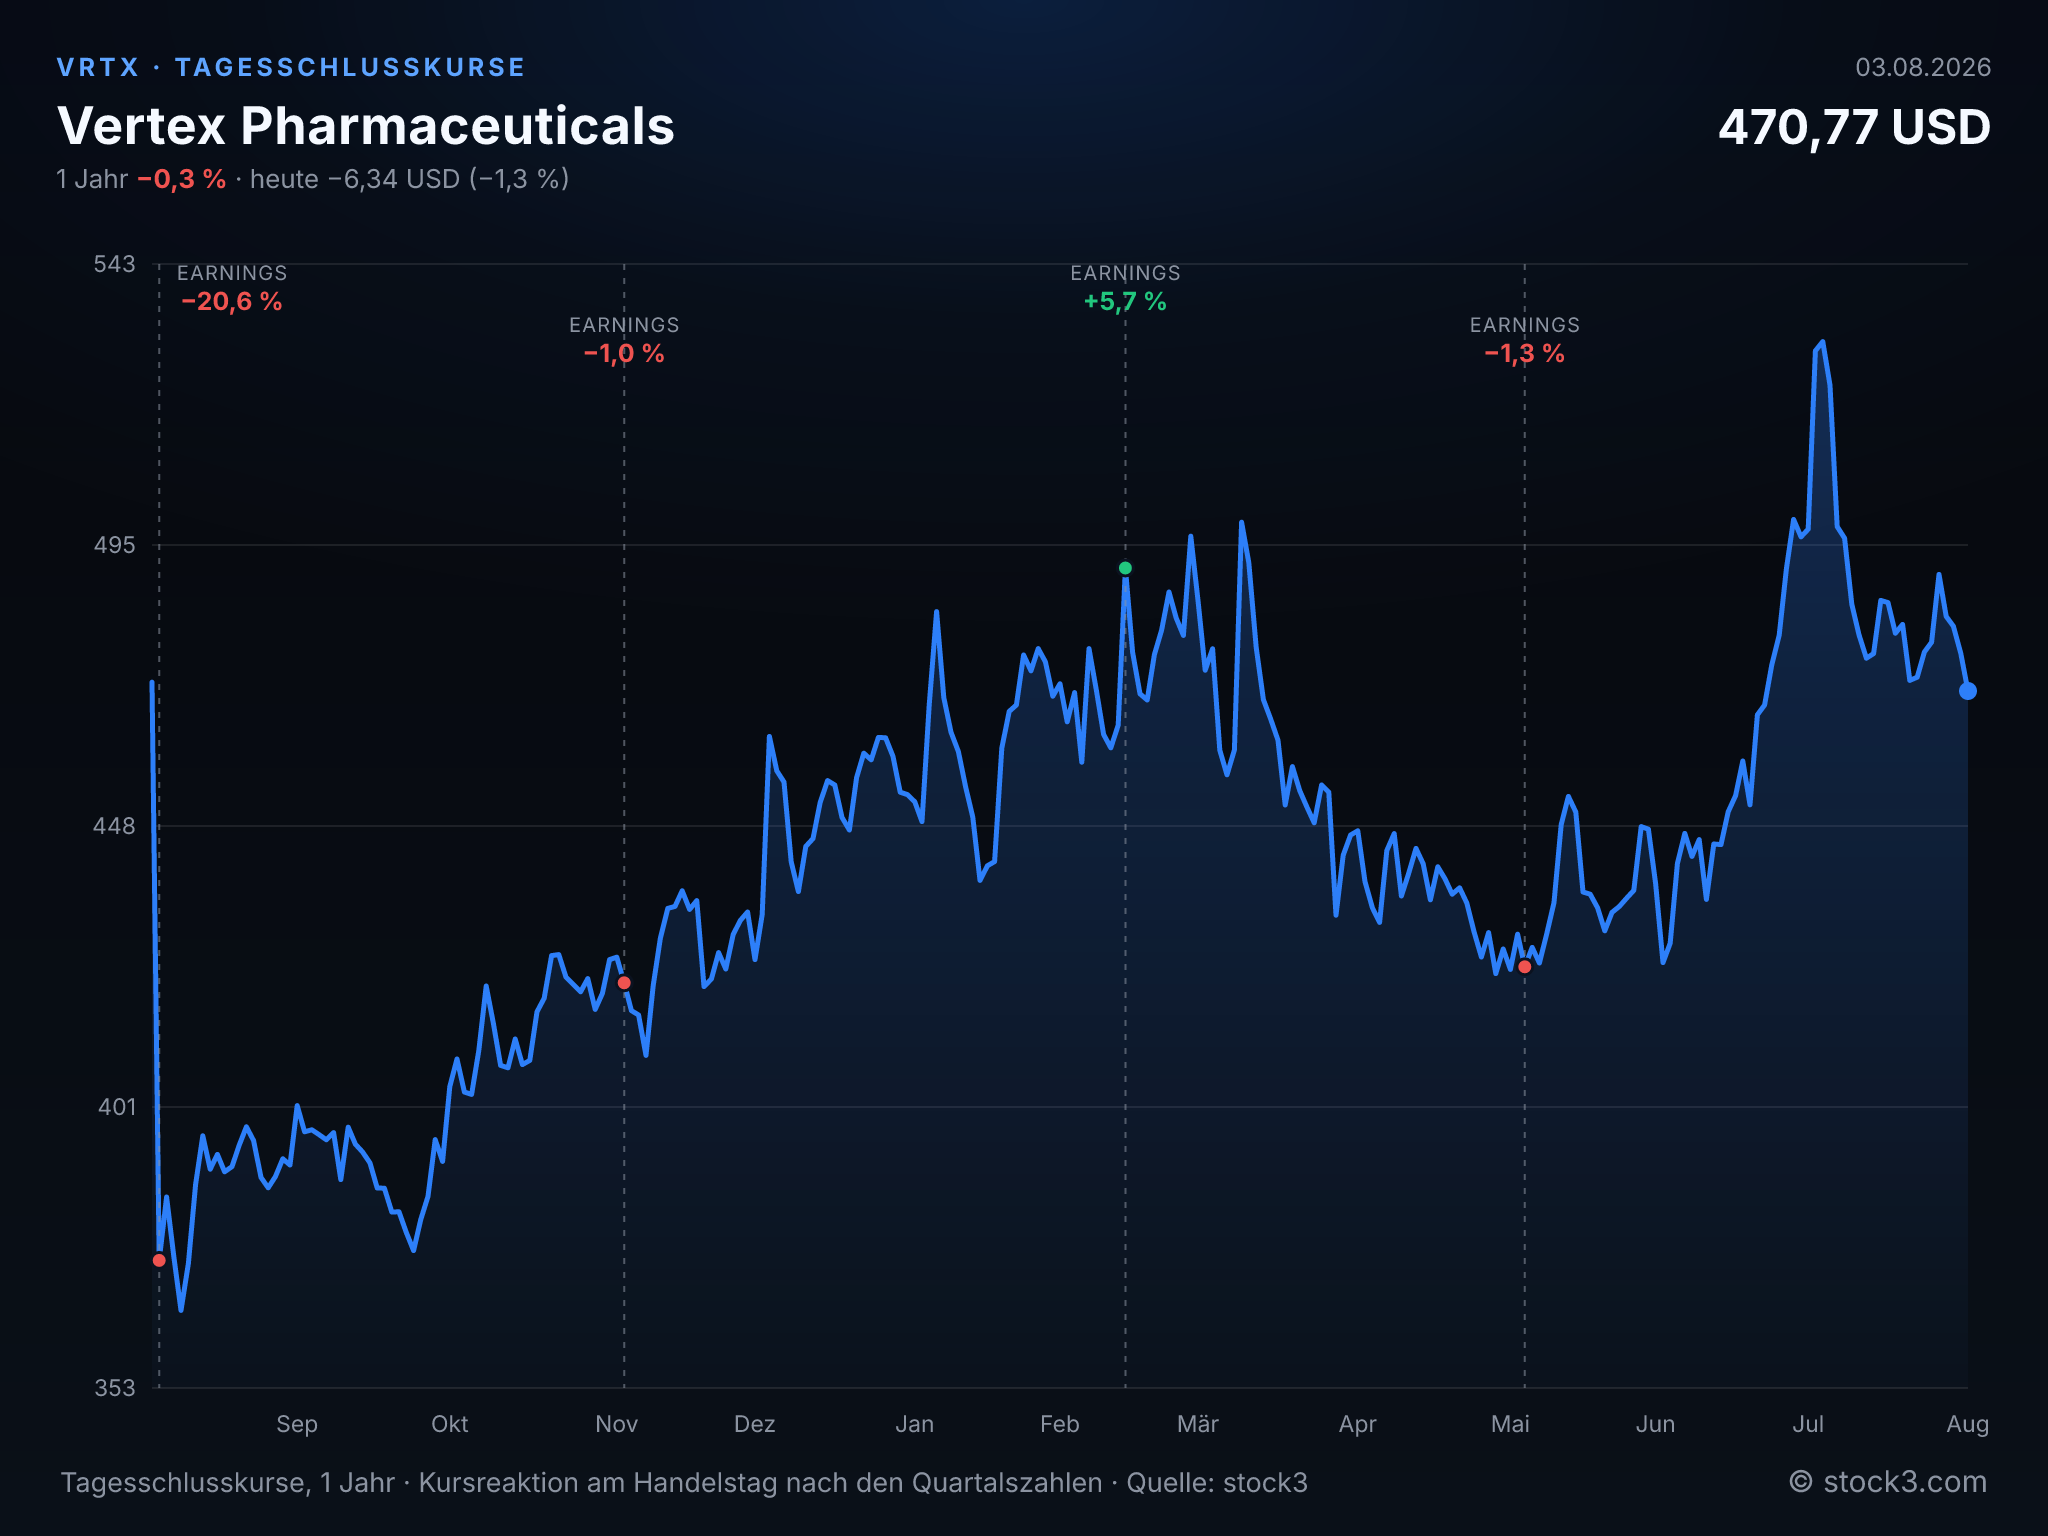Click 'heute −6,34 USD (−1,3 %)' text
2048x1536 pixels.
coord(409,179)
